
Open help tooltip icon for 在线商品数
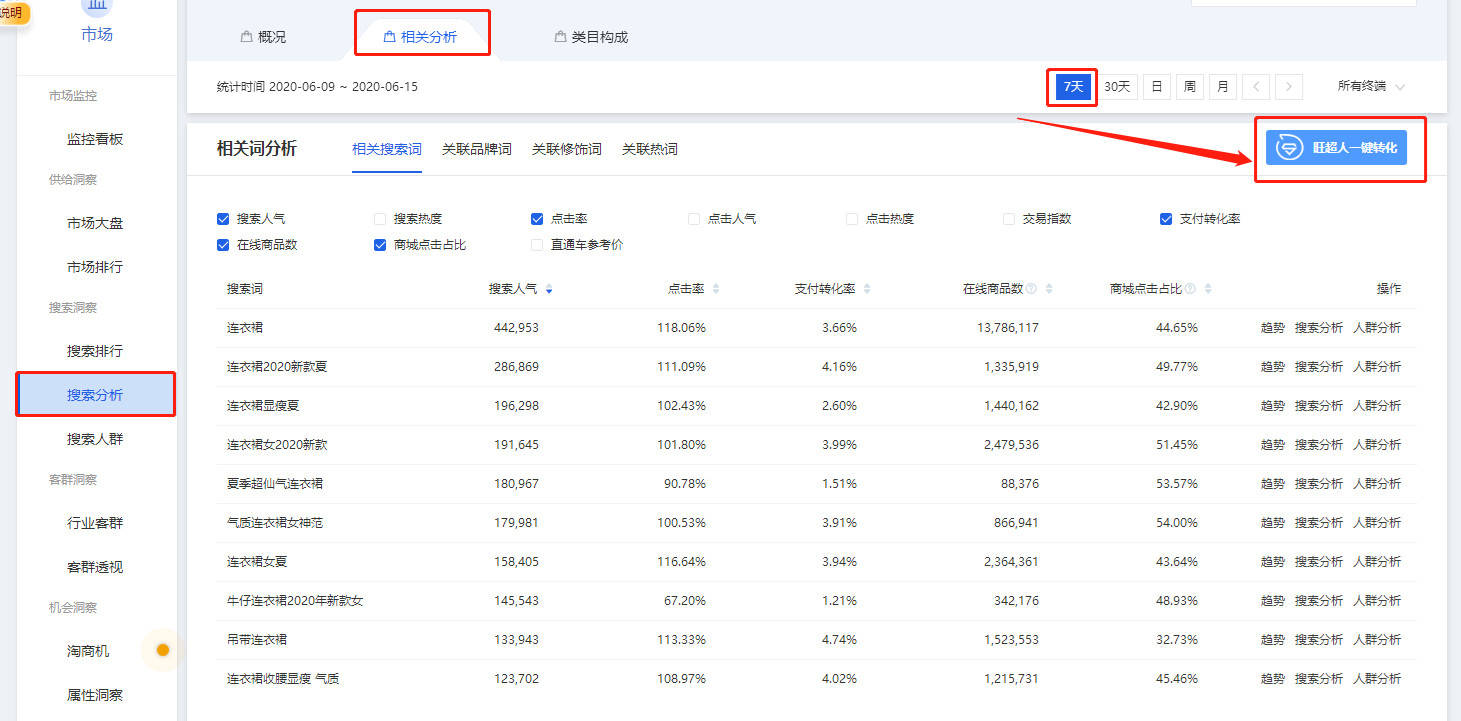[x=1031, y=289]
